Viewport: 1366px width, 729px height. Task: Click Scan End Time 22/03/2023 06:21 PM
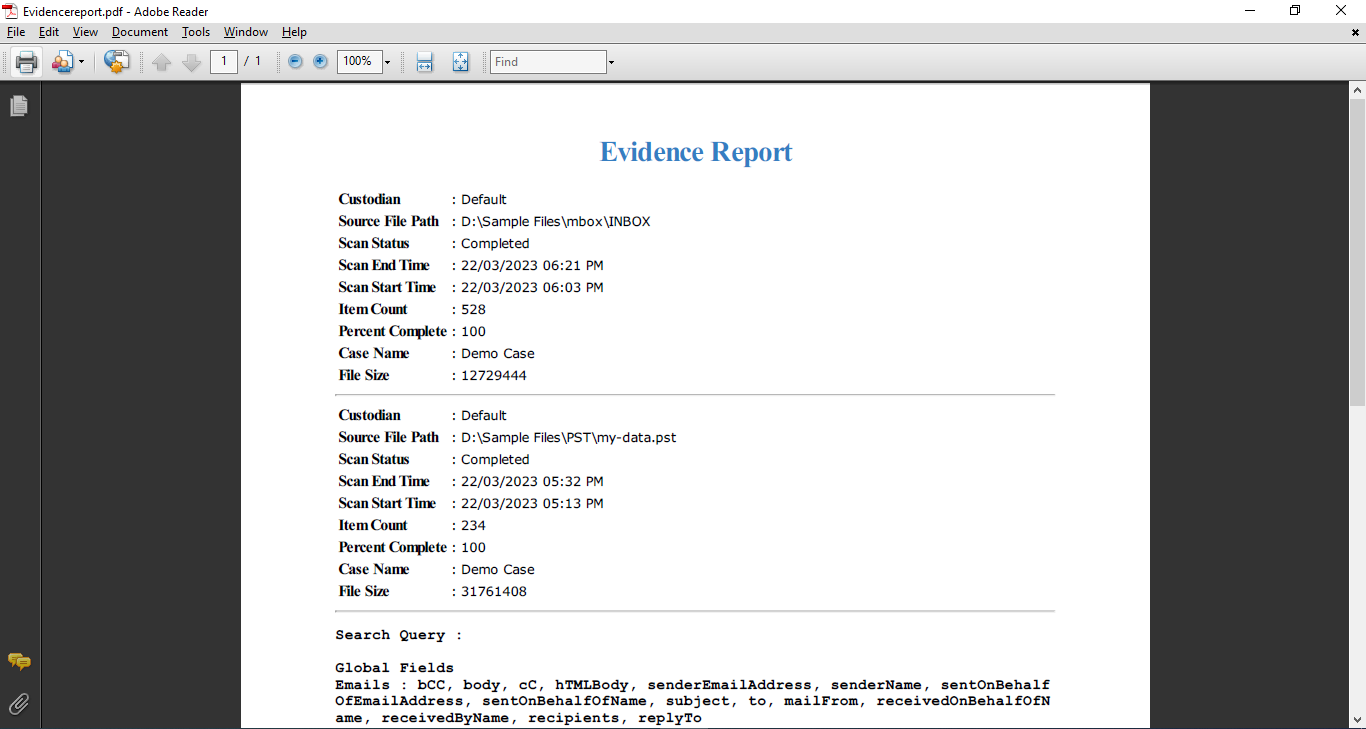click(x=532, y=266)
